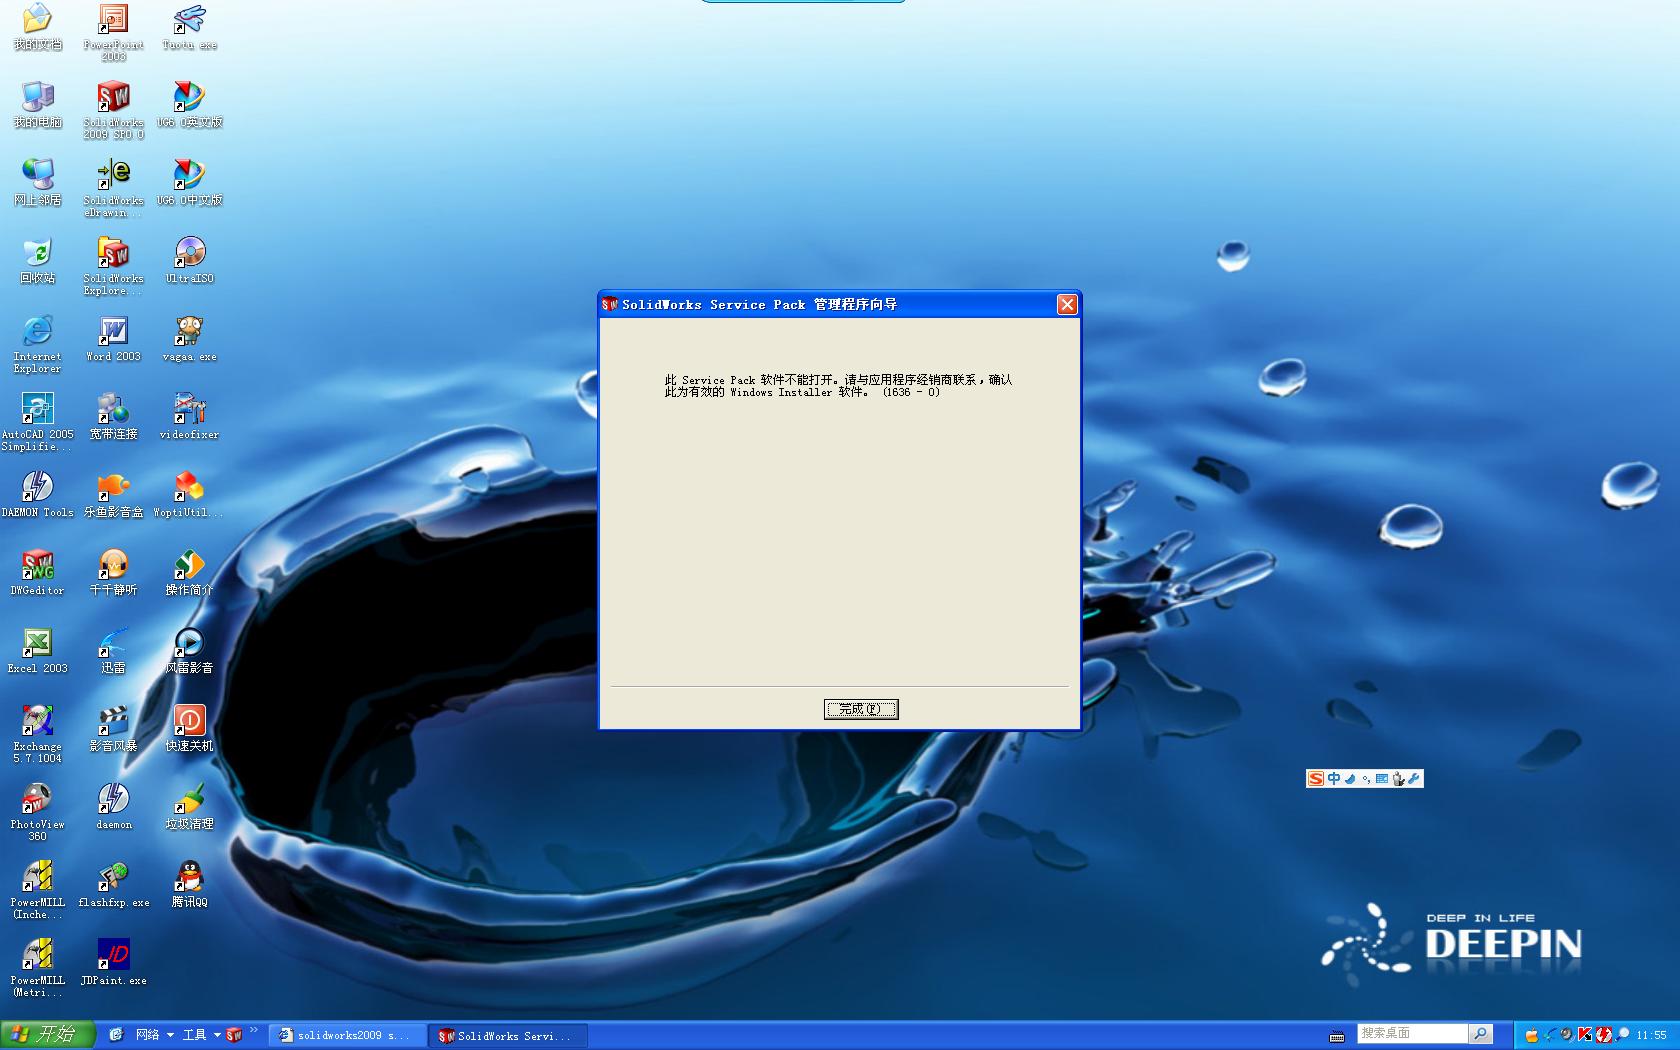Switch to the SolidWorks Servi... taskbar button

[x=508, y=1035]
